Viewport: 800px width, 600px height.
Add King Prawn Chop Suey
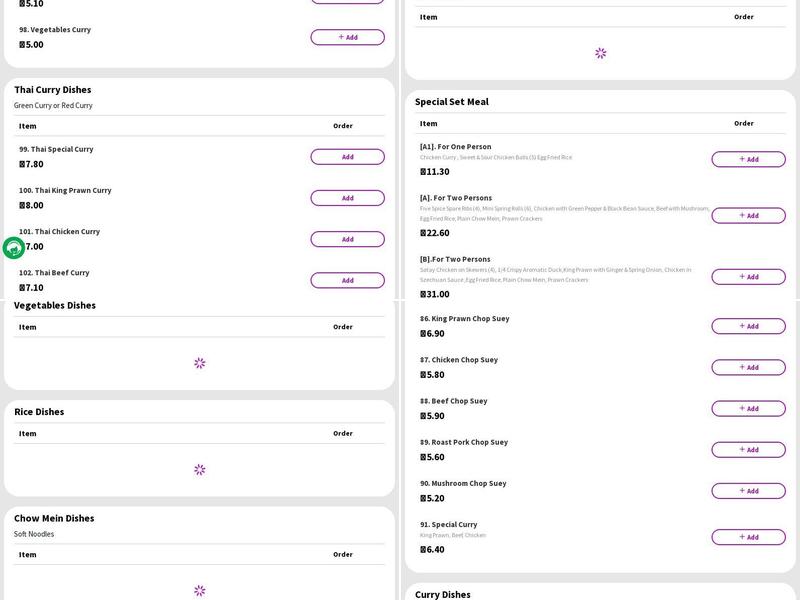coord(748,326)
